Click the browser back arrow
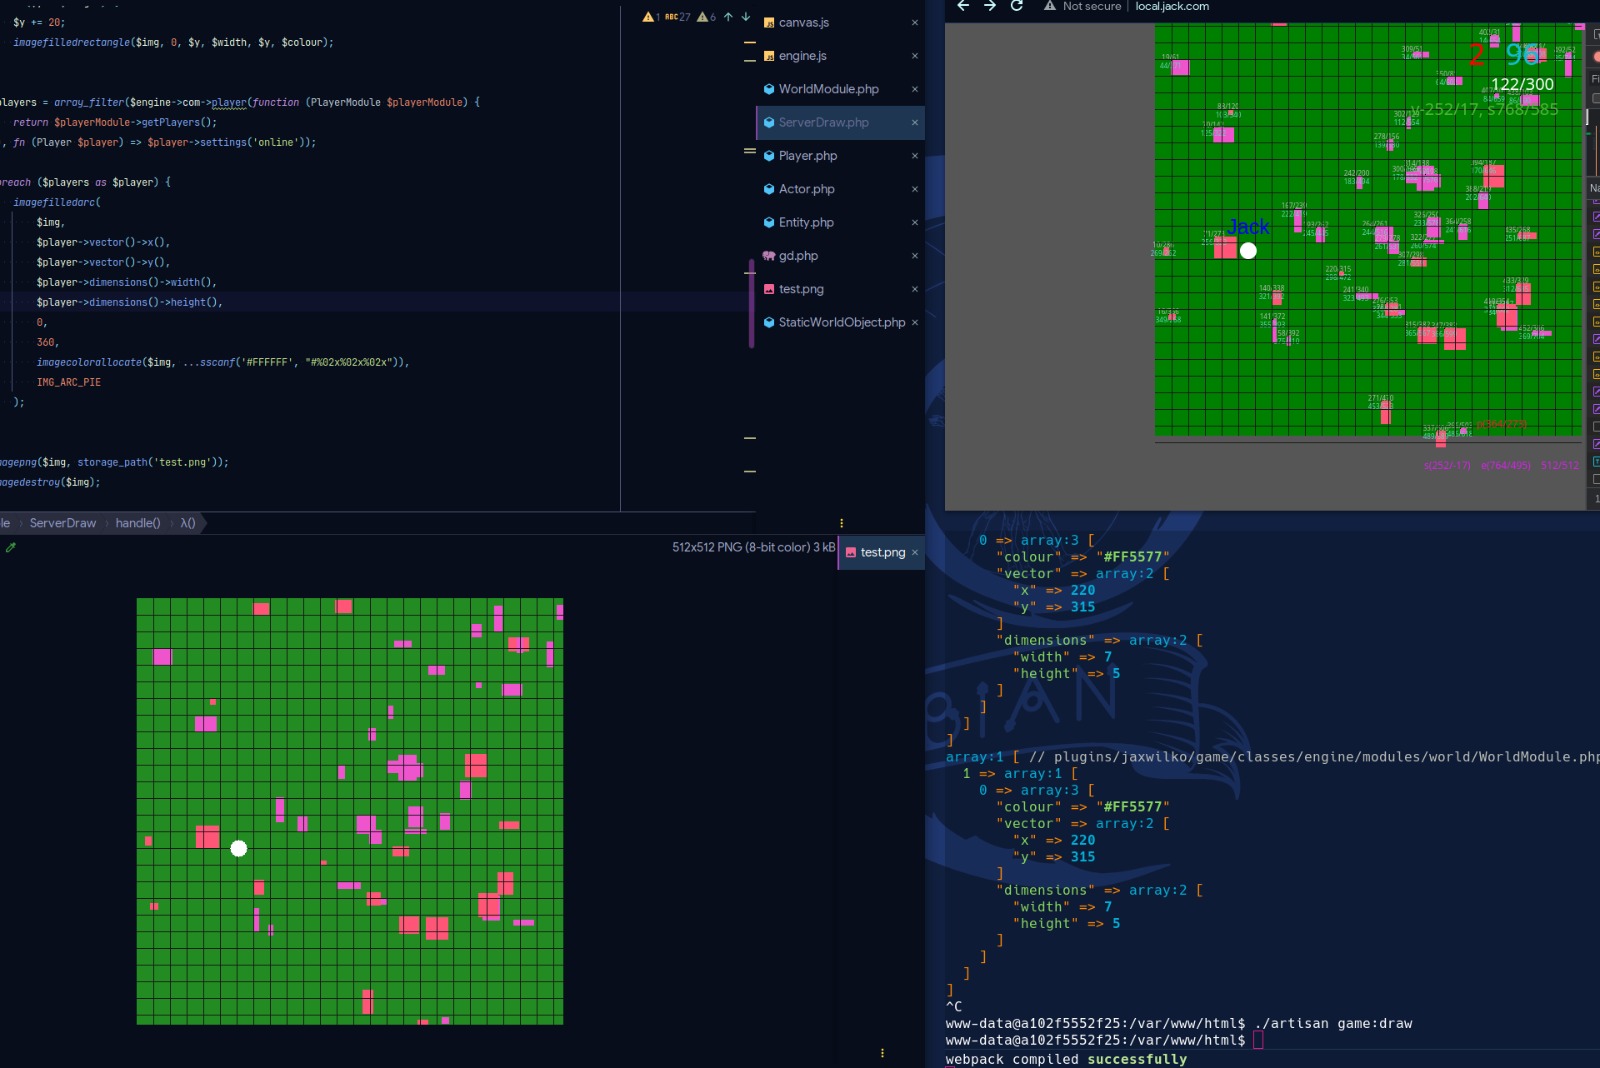This screenshot has height=1068, width=1600. coord(963,6)
